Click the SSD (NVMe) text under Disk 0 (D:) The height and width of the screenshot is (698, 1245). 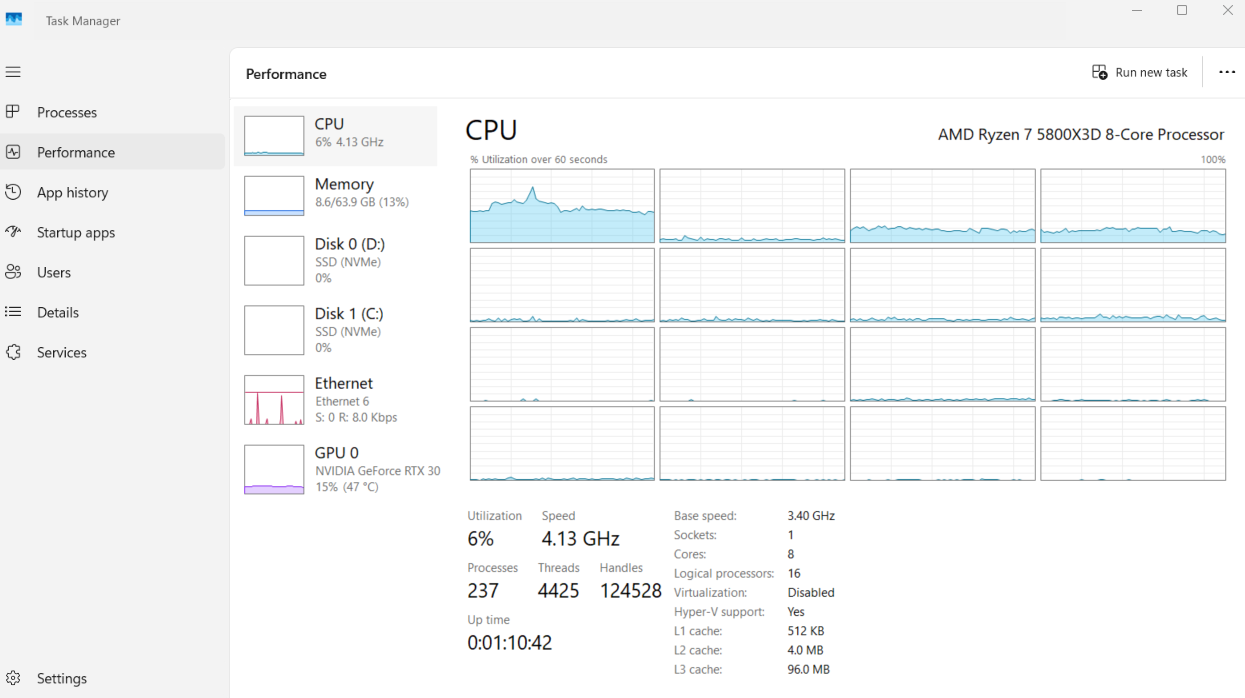348,262
